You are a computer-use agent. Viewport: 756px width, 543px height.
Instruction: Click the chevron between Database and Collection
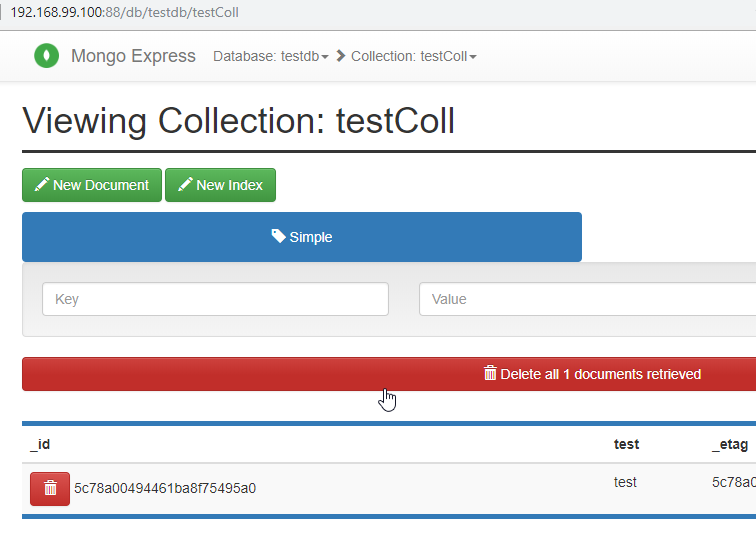340,56
